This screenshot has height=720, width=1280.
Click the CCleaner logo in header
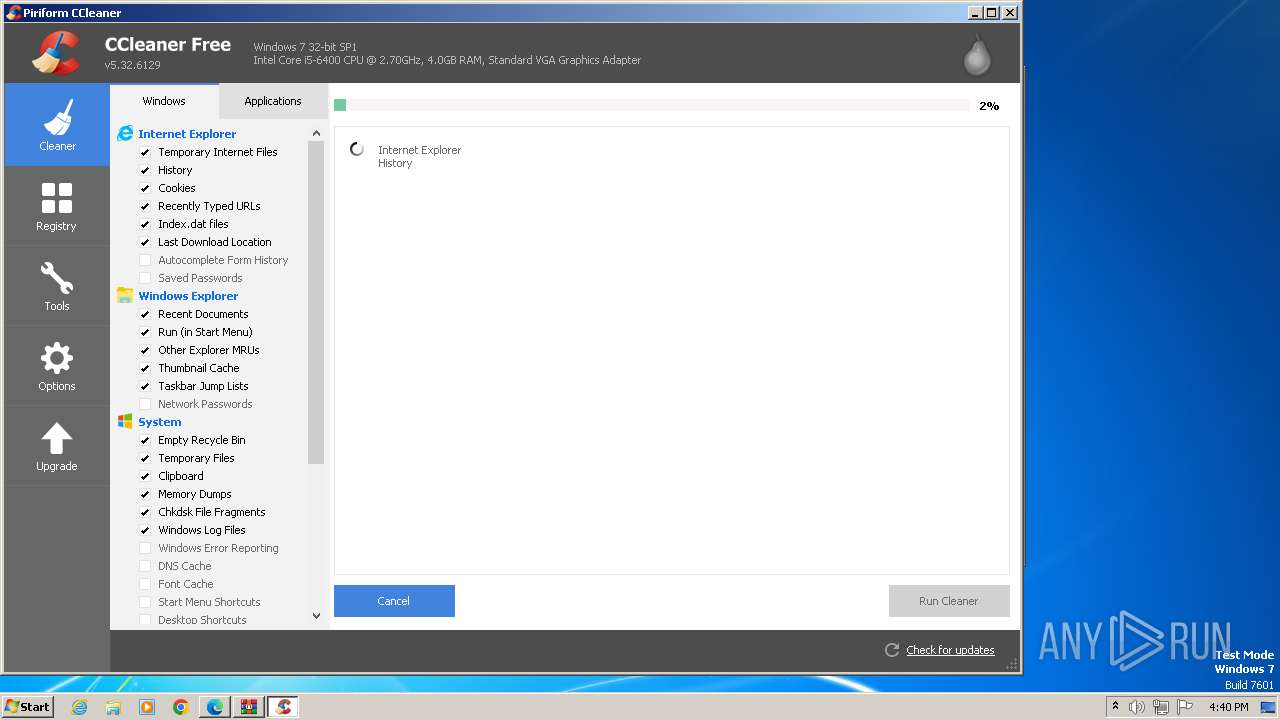56,53
